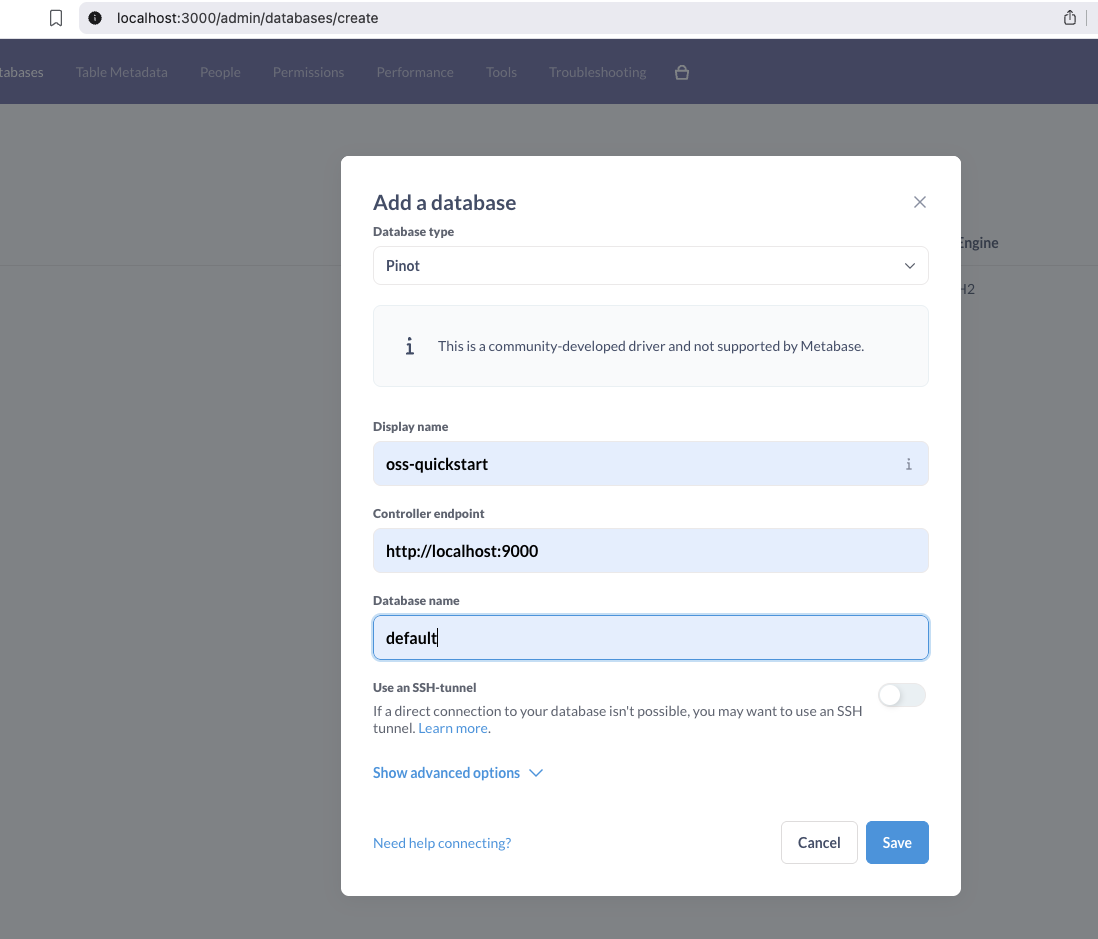Expand Show advanced options
The height and width of the screenshot is (939, 1098).
point(446,773)
